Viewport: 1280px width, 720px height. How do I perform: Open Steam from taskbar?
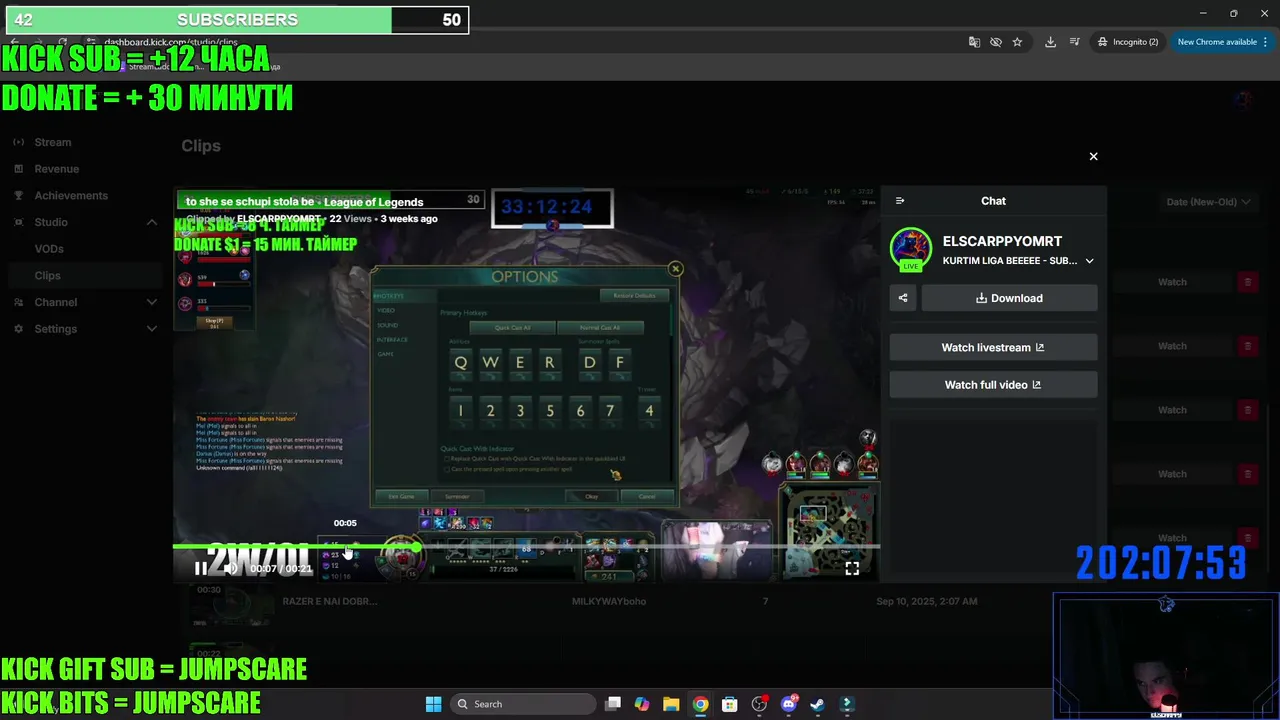tap(817, 704)
